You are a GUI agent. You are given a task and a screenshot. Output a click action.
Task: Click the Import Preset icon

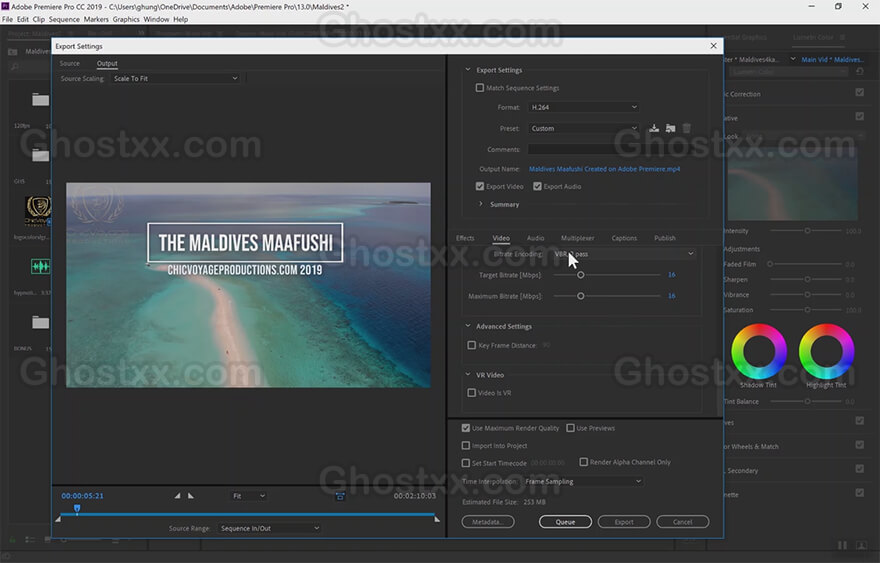[670, 129]
